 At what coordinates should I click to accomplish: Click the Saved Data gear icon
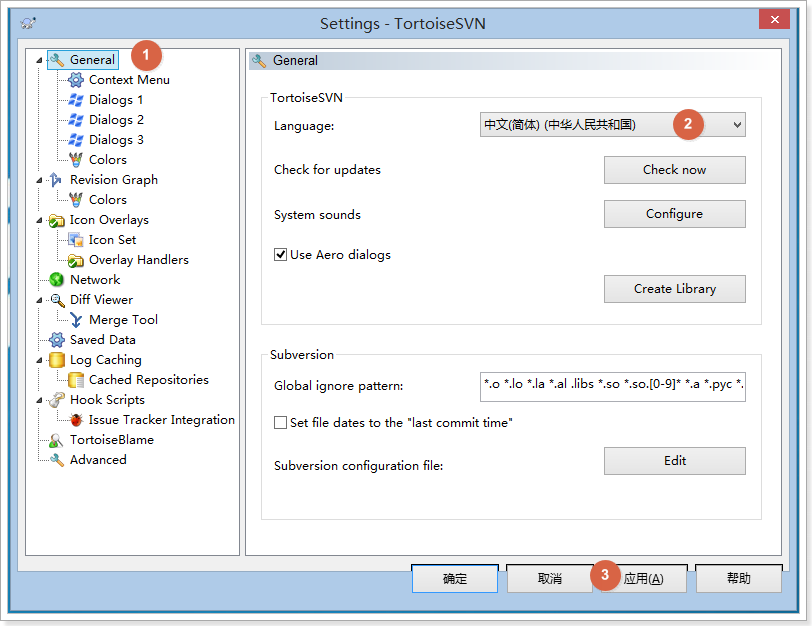click(x=56, y=340)
